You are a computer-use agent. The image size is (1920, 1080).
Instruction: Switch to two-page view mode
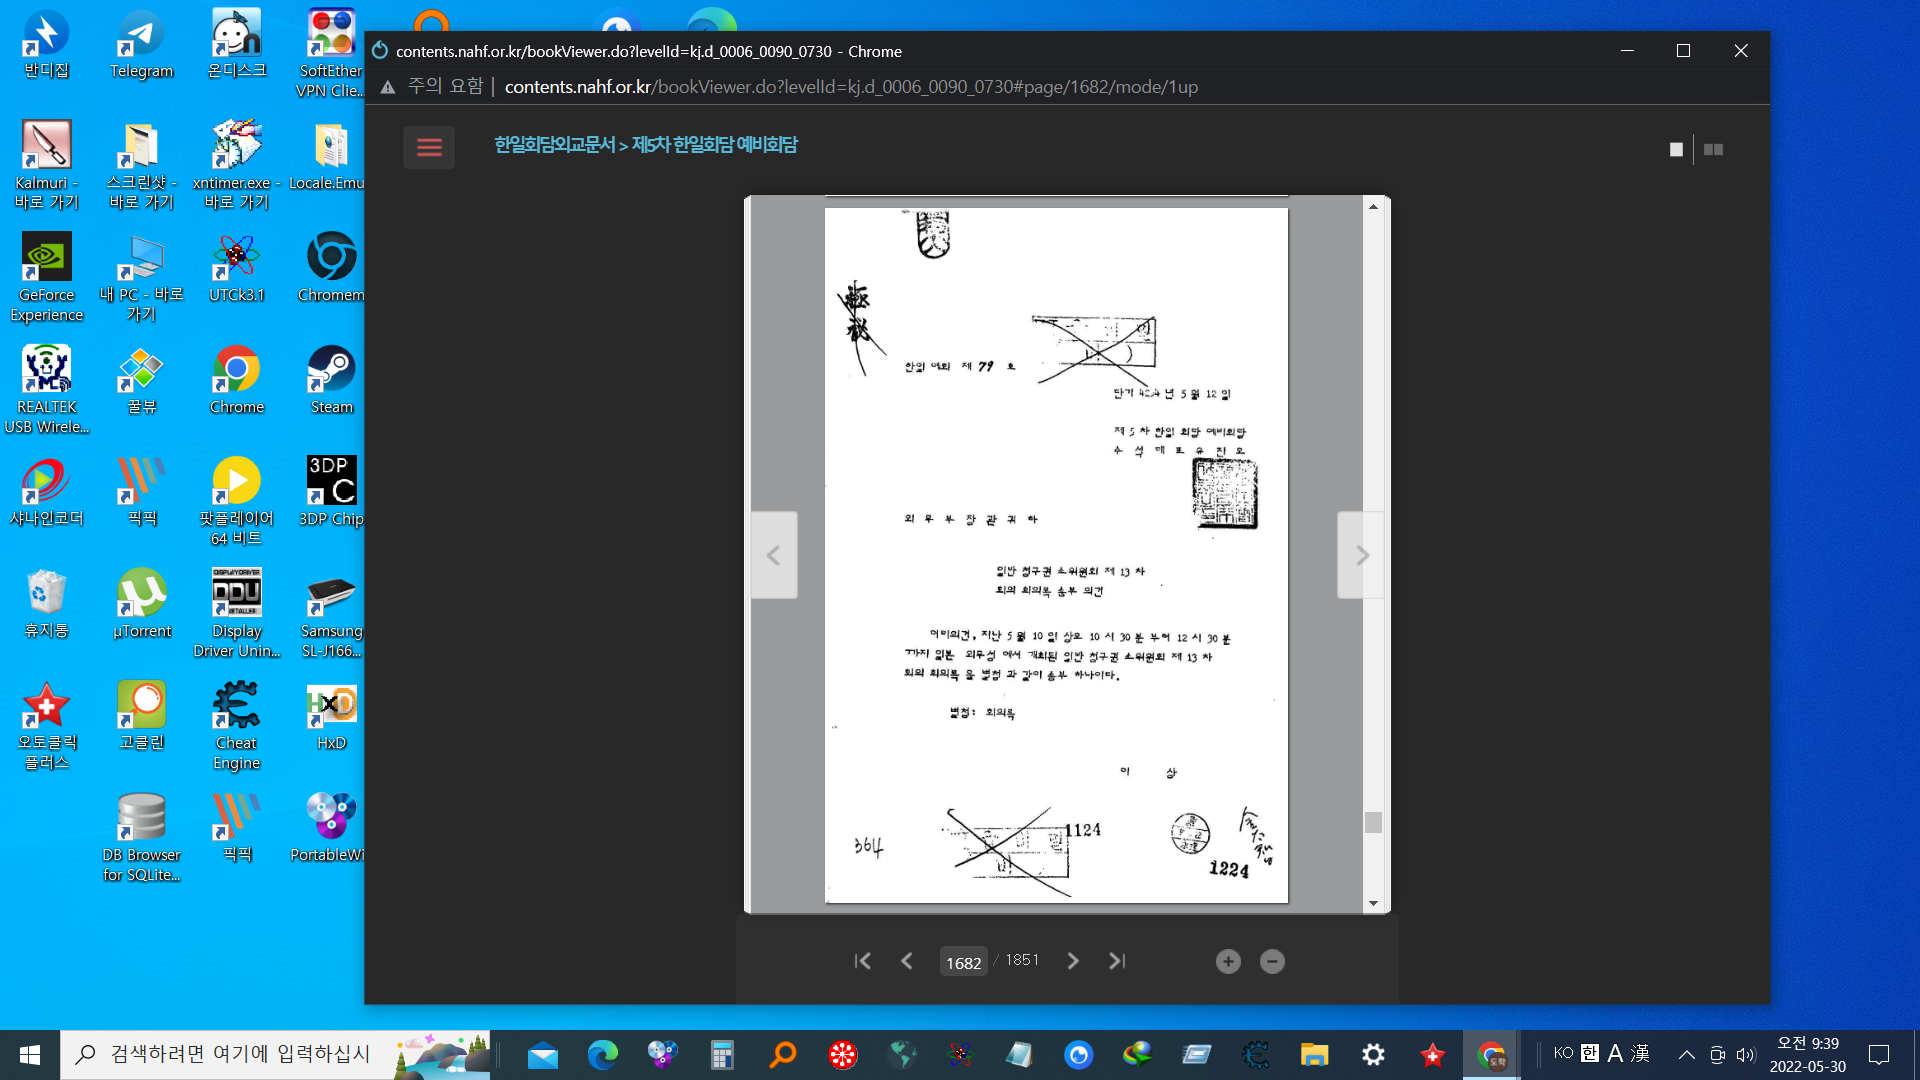pyautogui.click(x=1713, y=150)
